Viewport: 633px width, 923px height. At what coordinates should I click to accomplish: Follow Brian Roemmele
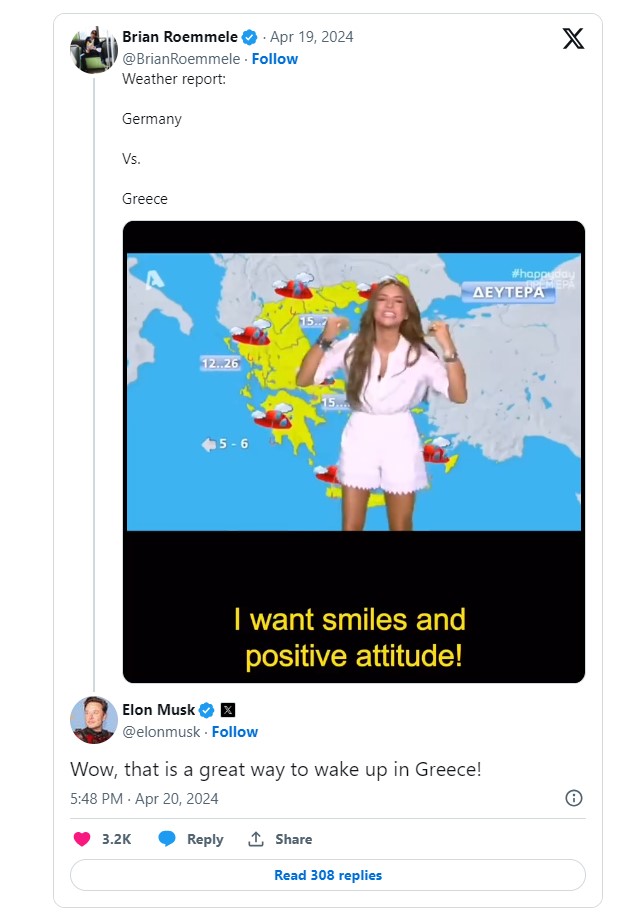tap(275, 59)
